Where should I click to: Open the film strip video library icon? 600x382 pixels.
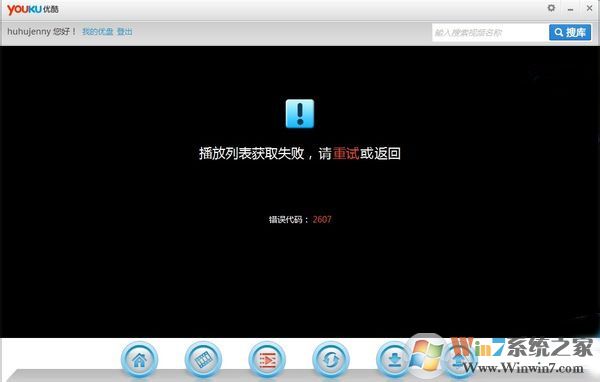pos(203,359)
